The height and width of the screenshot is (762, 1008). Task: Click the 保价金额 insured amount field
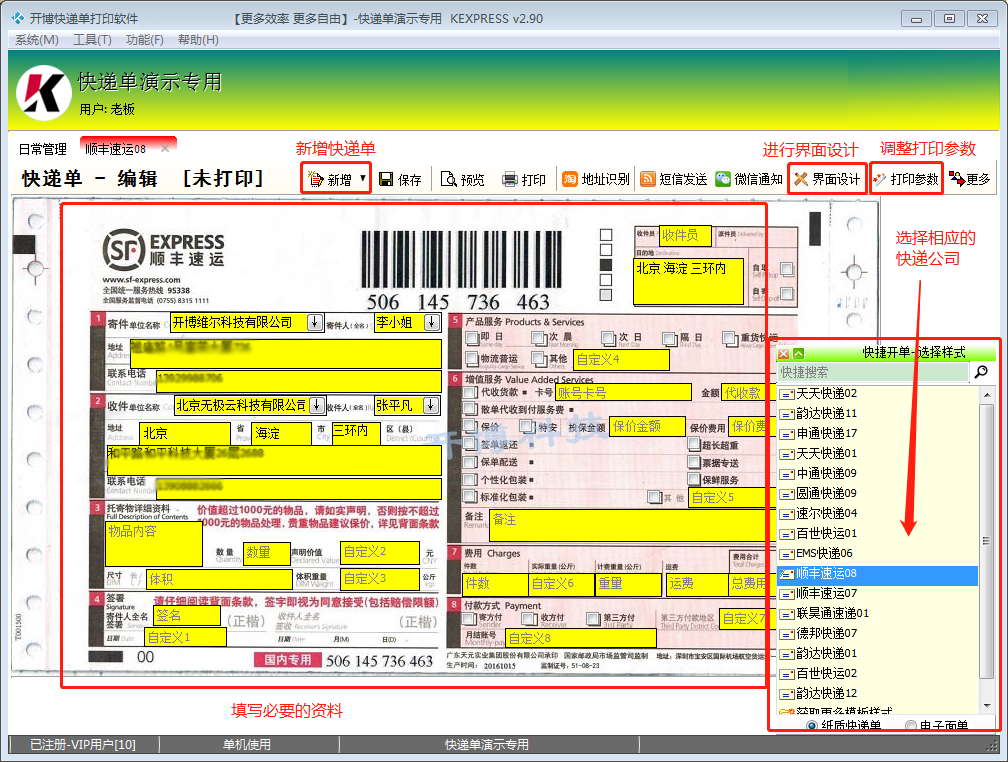(647, 426)
